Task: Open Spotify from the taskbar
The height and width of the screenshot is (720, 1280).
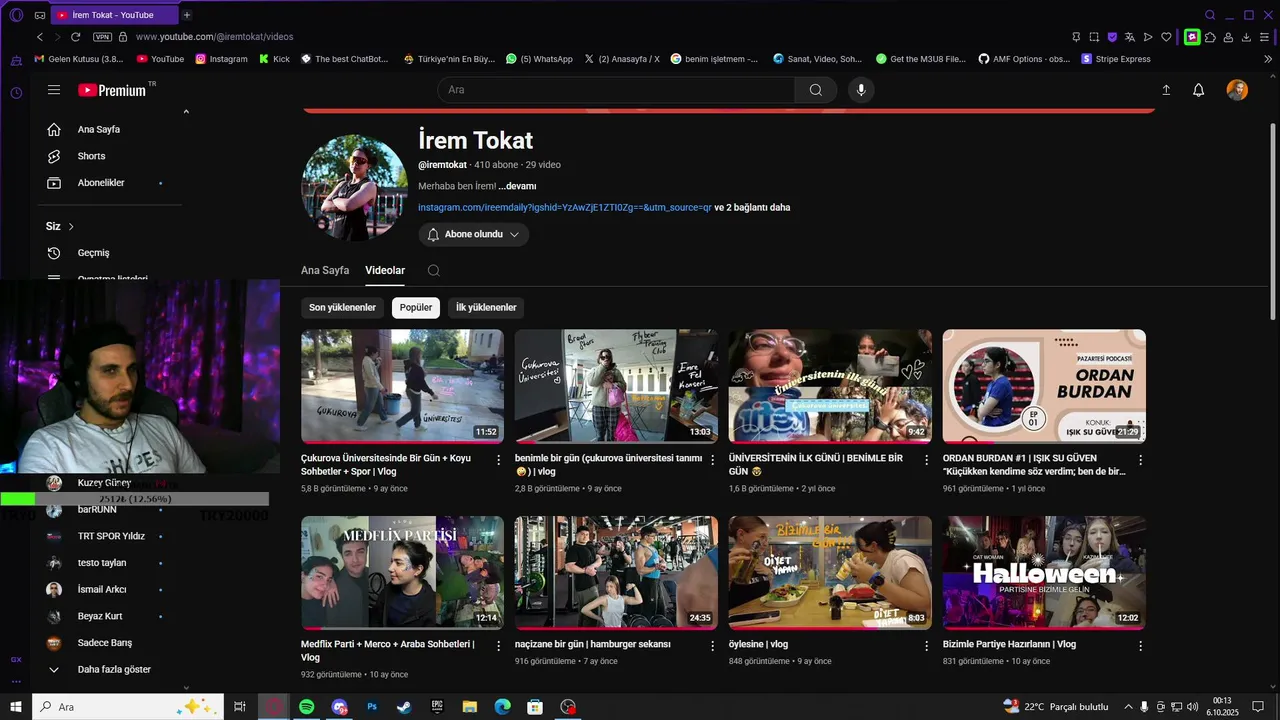Action: [x=307, y=707]
